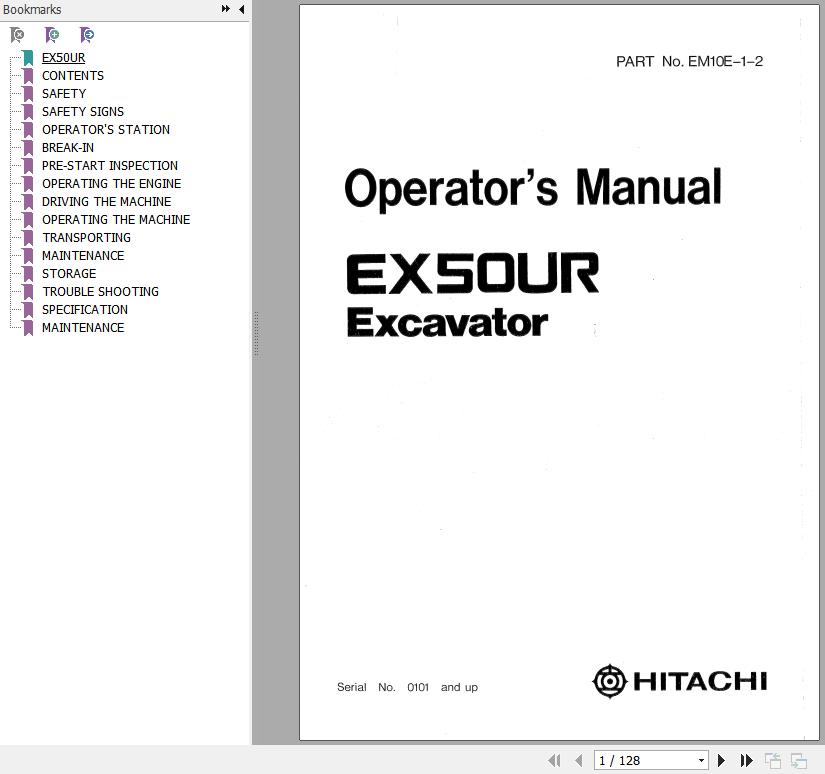
Task: Click the Operator's Manual title text
Action: pyautogui.click(x=532, y=188)
